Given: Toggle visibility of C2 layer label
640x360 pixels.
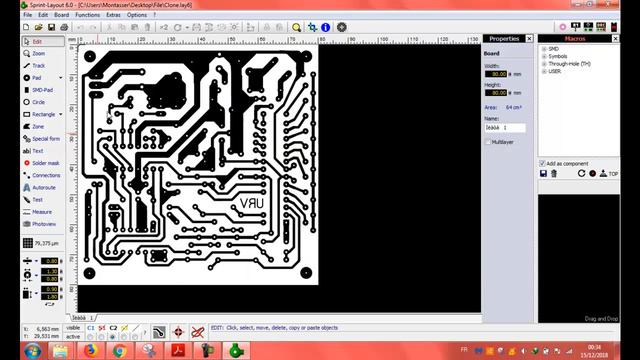Looking at the screenshot, I should pyautogui.click(x=113, y=328).
